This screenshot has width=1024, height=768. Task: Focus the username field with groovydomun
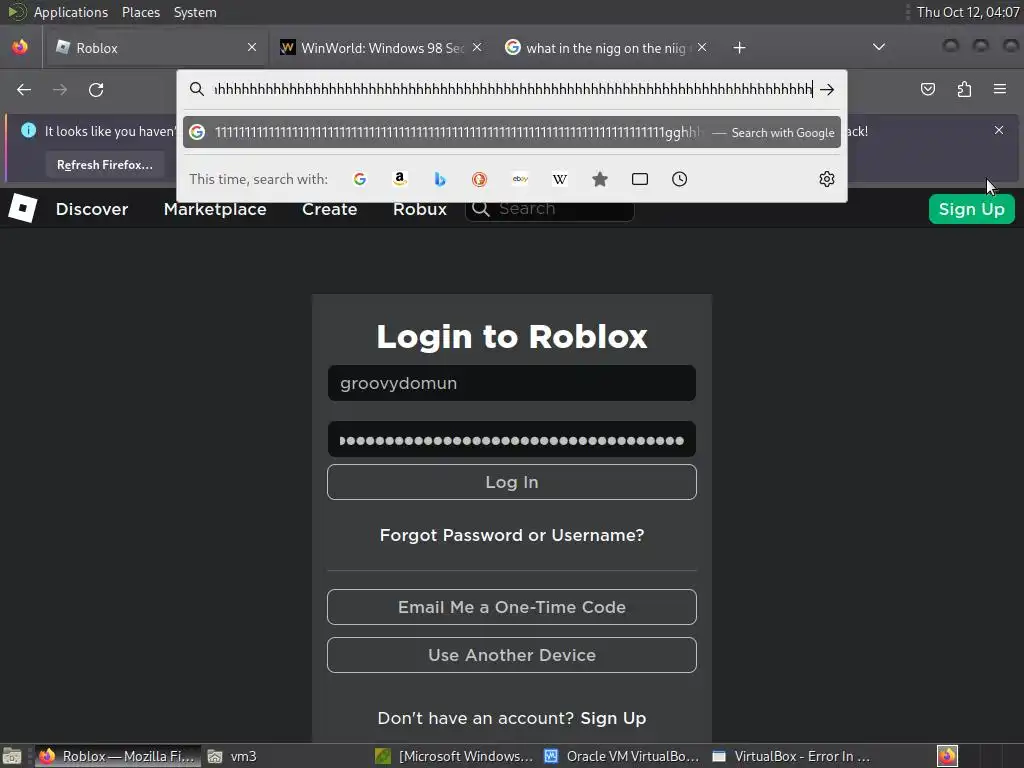pos(512,383)
